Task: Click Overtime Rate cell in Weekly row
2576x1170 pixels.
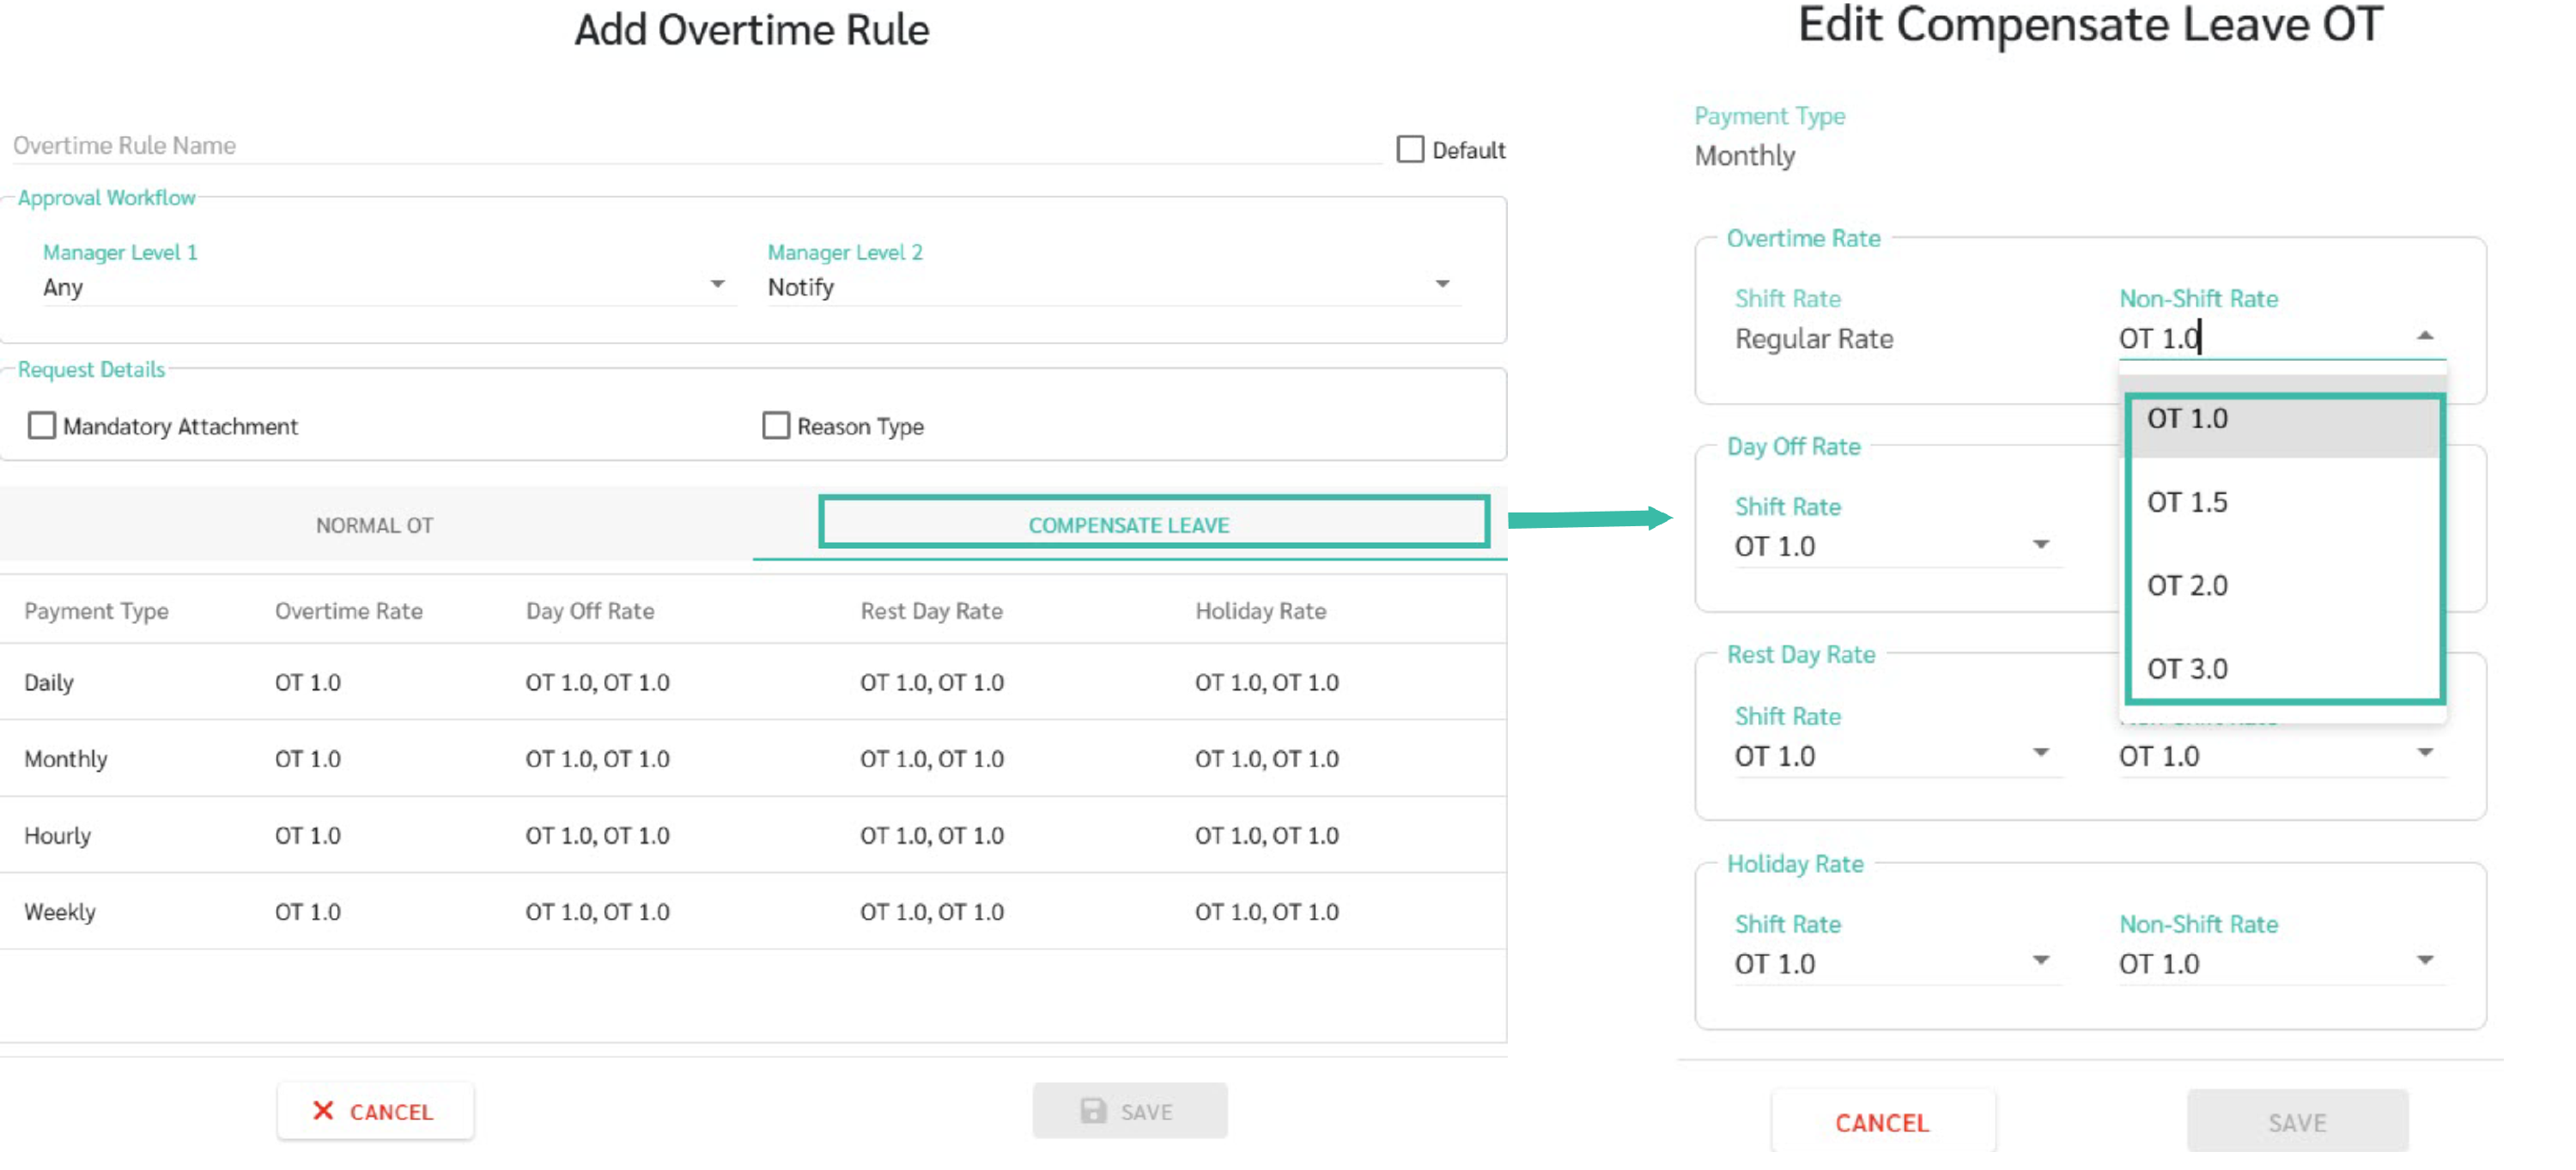Action: pos(308,911)
